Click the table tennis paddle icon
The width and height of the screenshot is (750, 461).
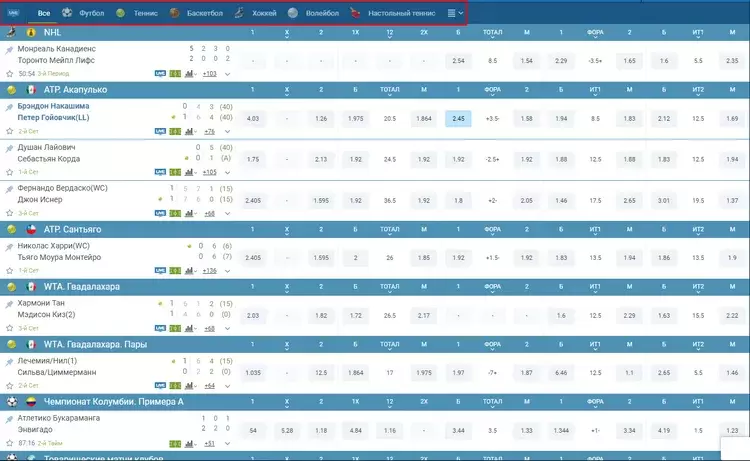(354, 13)
